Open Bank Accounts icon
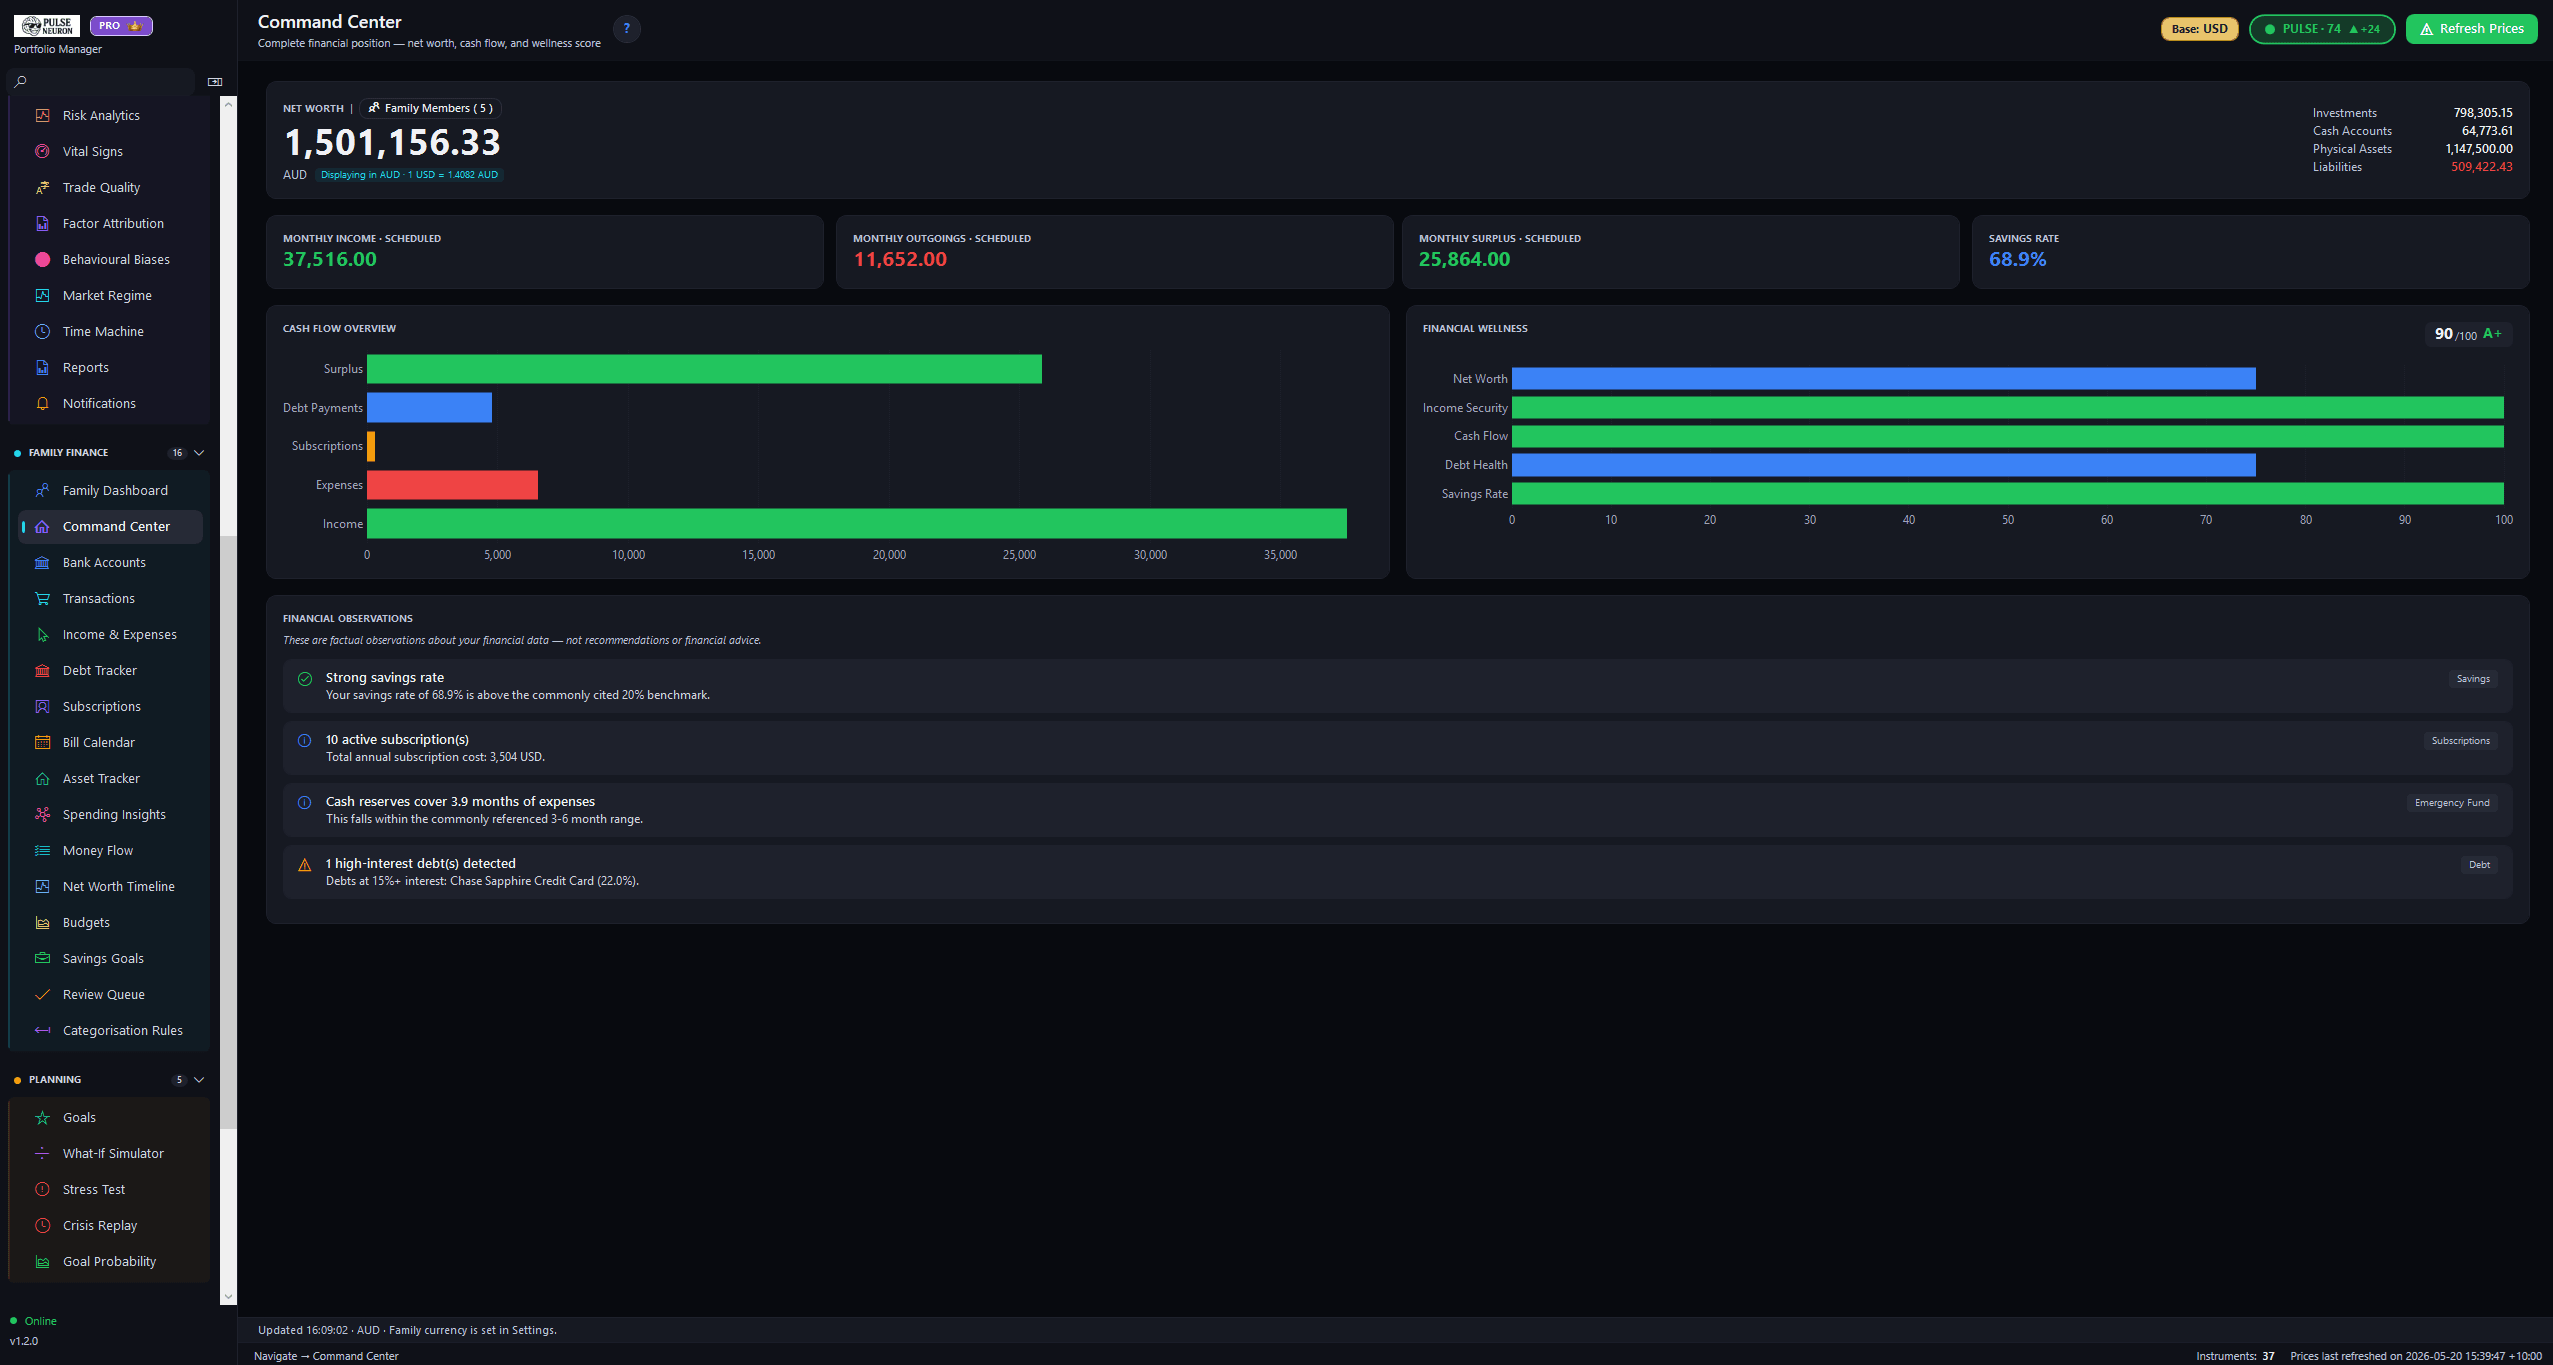The height and width of the screenshot is (1365, 2553). (42, 562)
